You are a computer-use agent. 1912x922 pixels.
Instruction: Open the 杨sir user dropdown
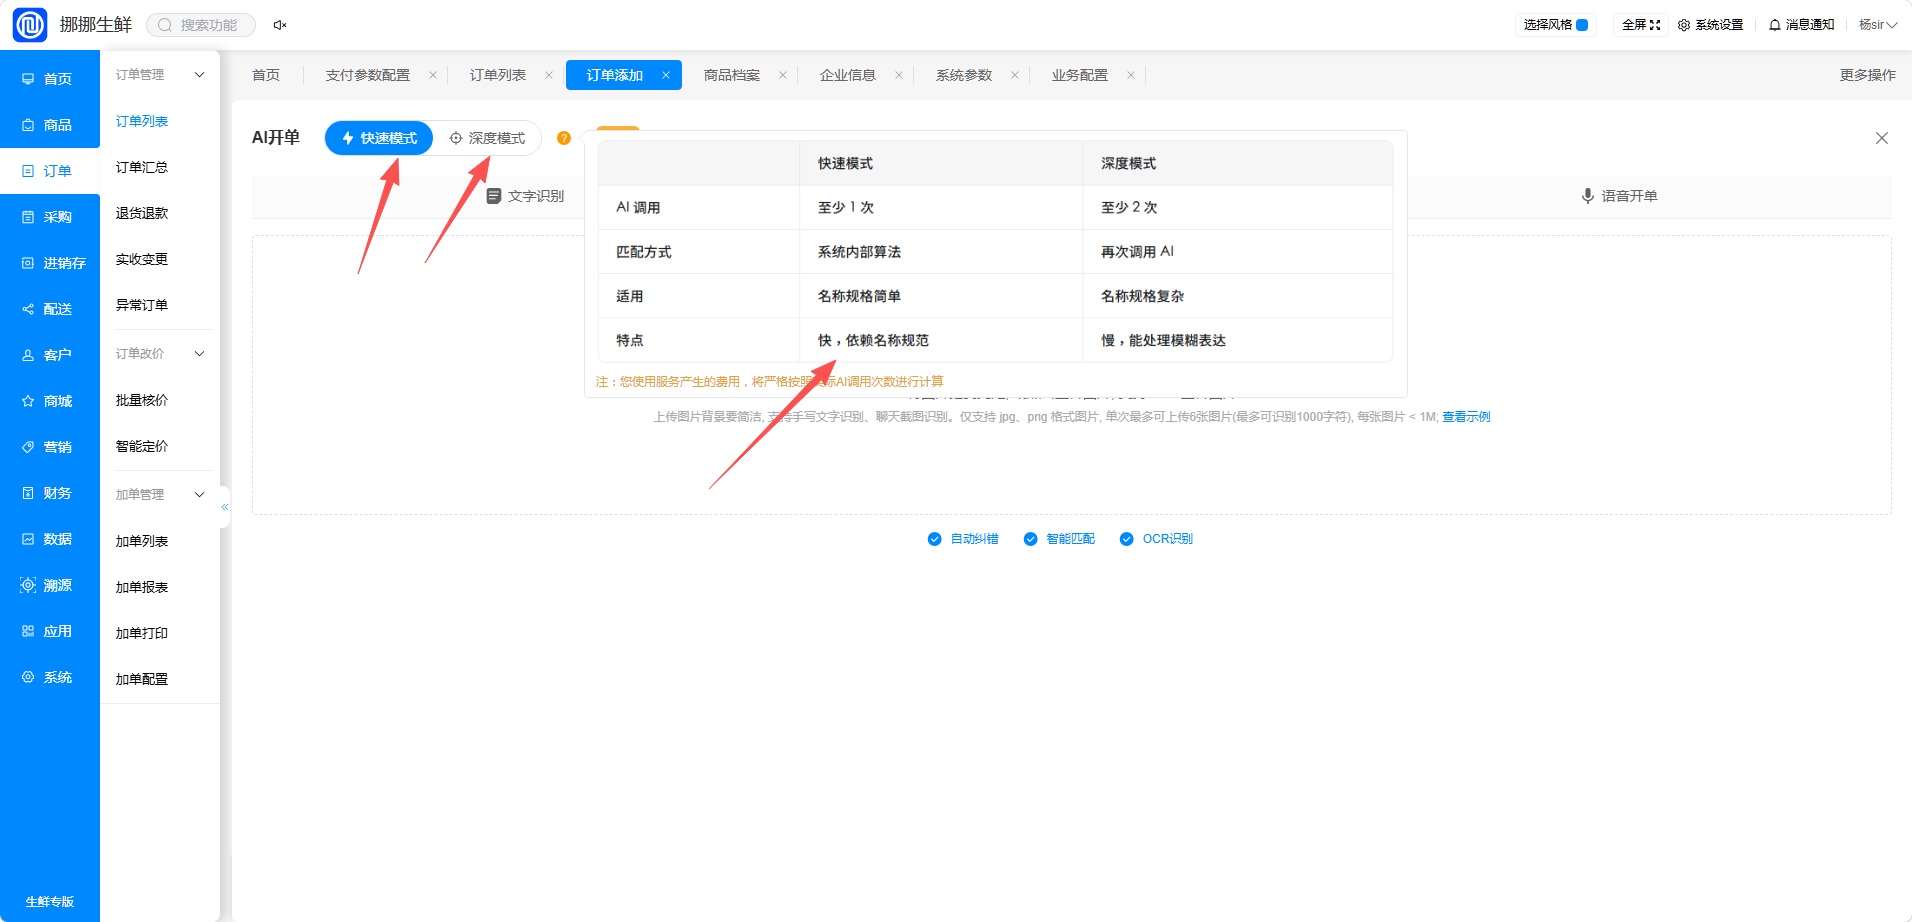1878,25
